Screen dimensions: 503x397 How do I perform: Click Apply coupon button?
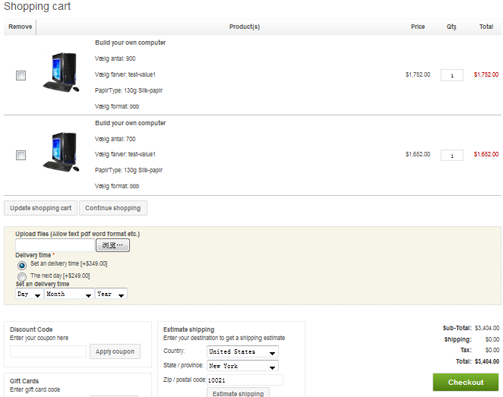[x=115, y=352]
